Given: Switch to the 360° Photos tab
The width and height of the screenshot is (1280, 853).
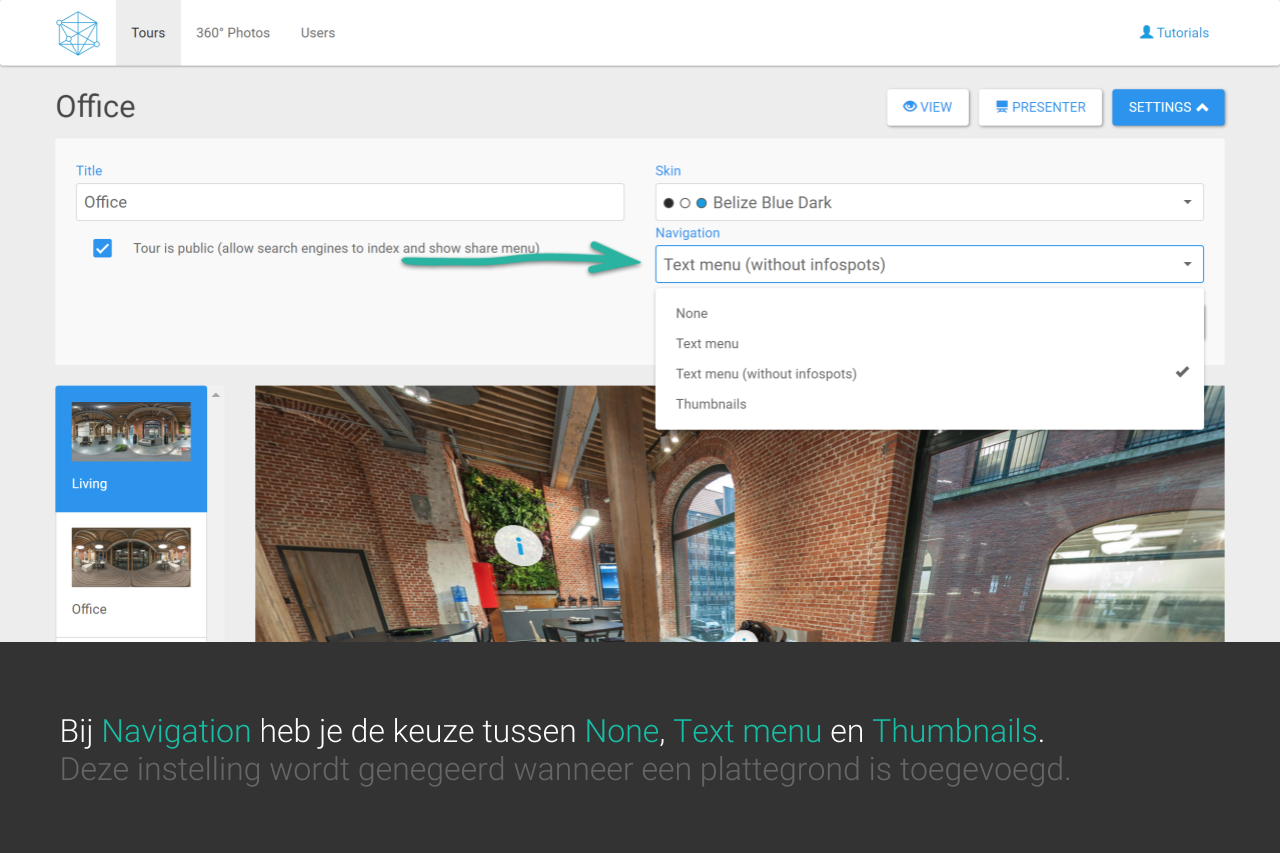Looking at the screenshot, I should (x=233, y=33).
